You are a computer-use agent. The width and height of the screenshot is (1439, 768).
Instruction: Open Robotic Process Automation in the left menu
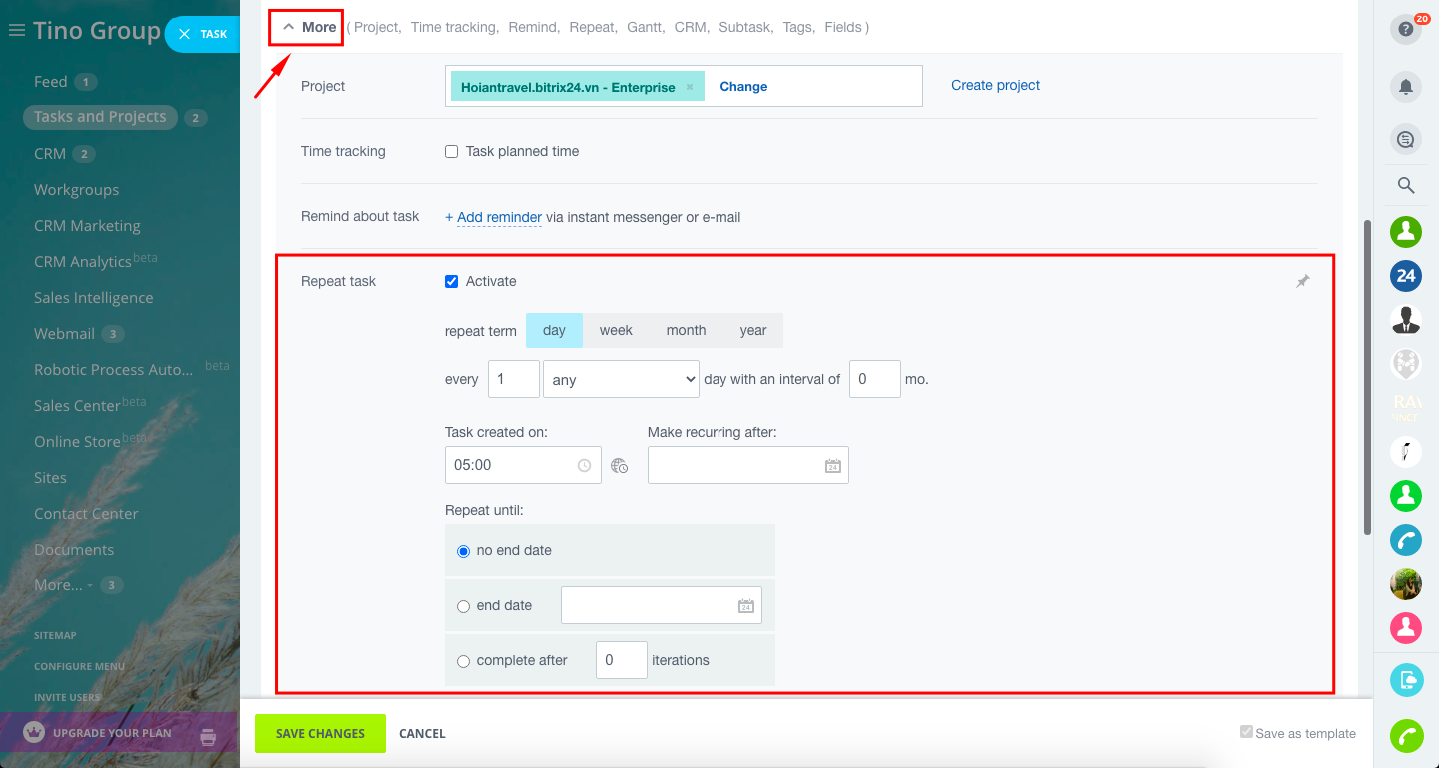point(113,370)
